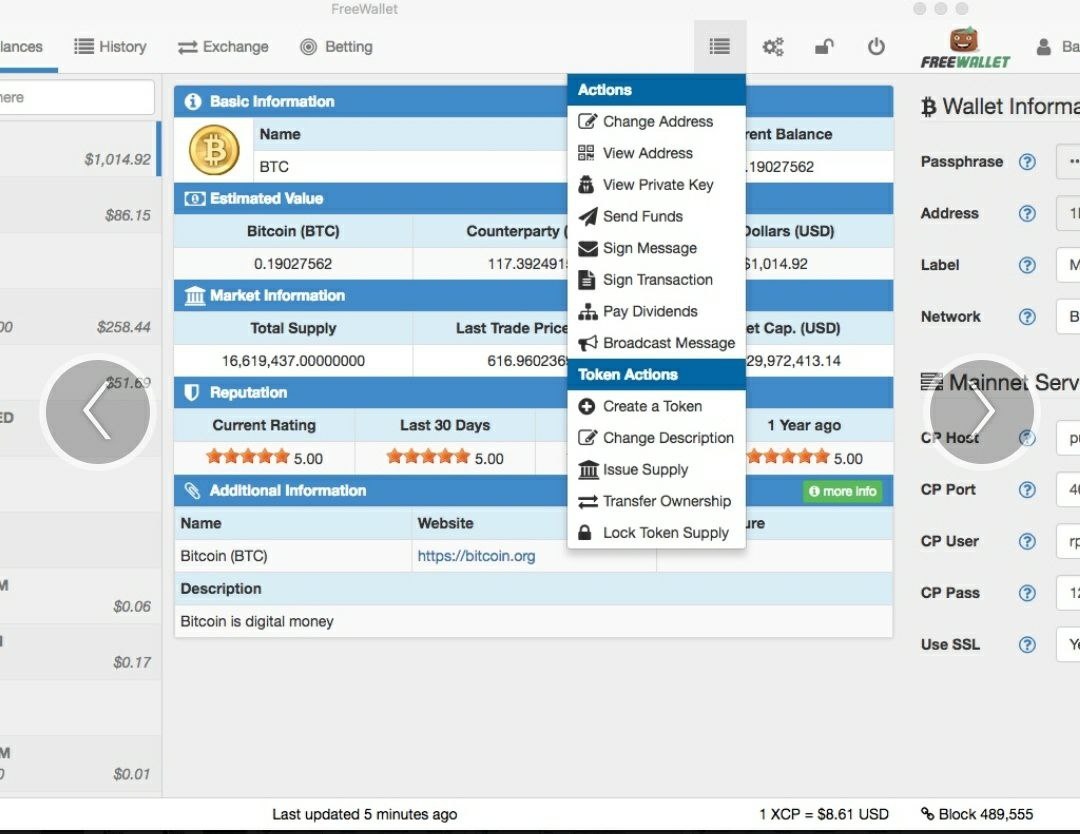Switch to the Exchange tab

[223, 47]
